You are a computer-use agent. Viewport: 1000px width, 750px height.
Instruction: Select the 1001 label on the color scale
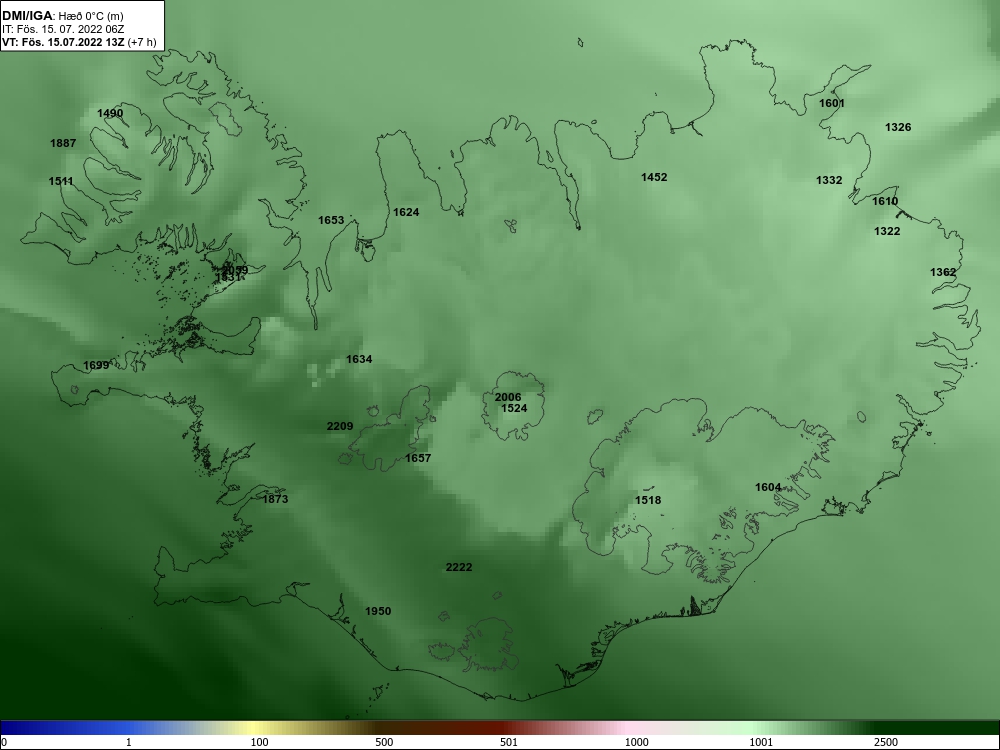click(x=761, y=742)
